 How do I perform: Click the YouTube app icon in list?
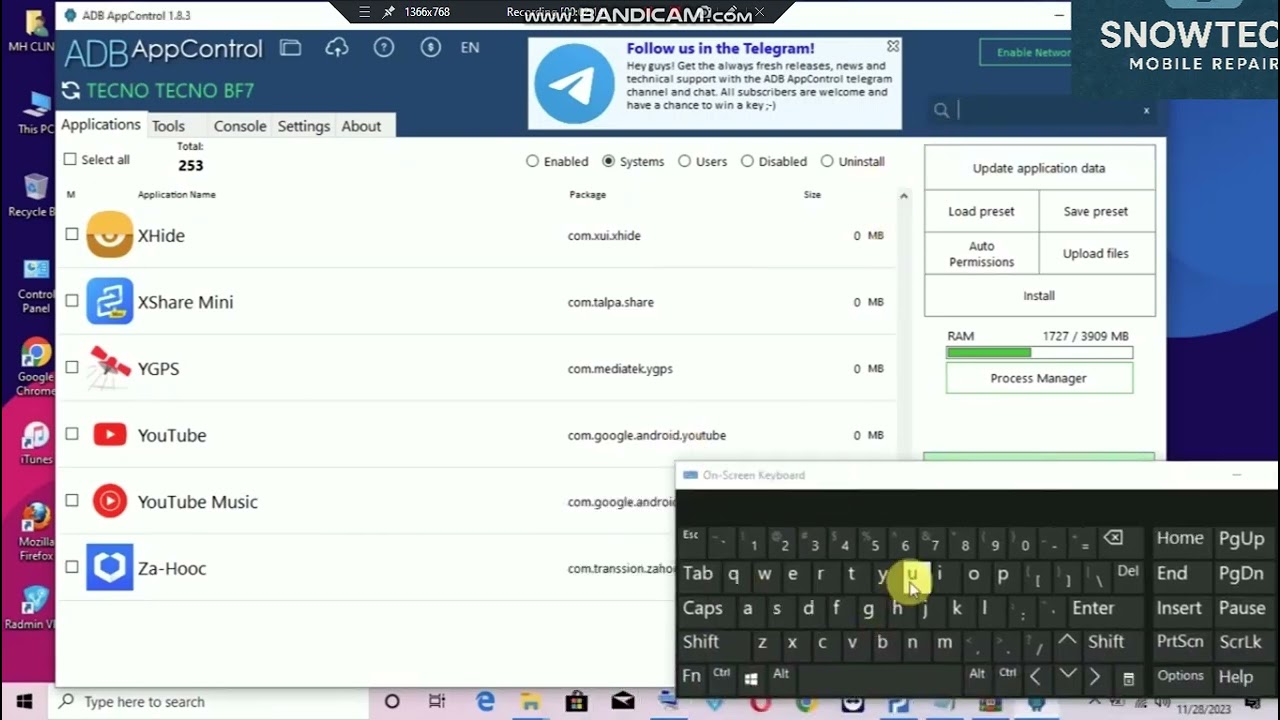[x=109, y=434]
